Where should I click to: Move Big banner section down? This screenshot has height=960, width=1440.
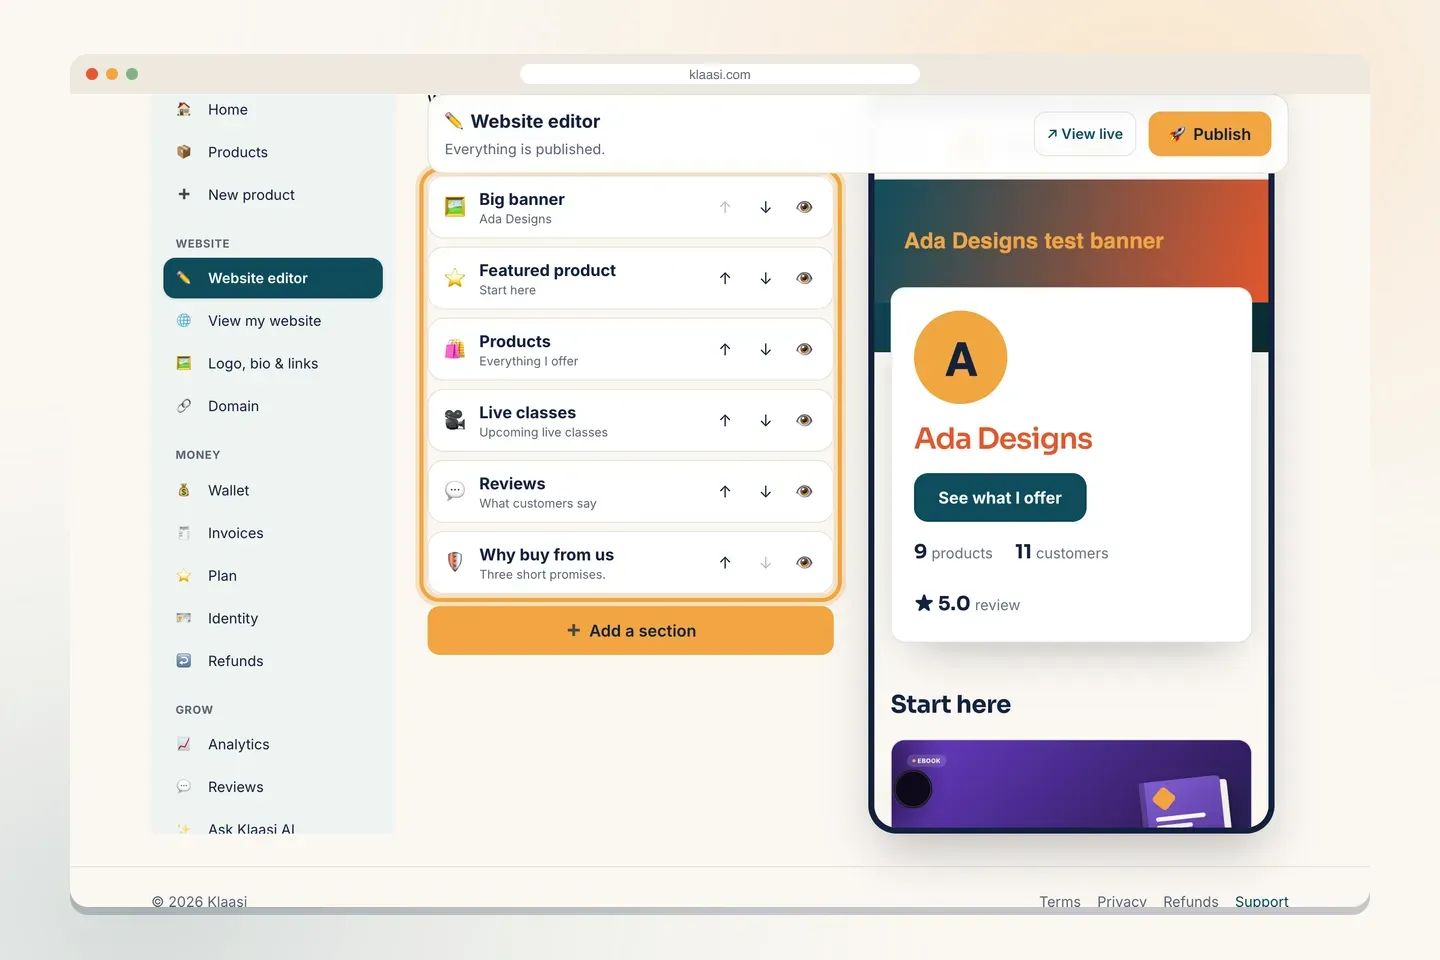coord(765,207)
